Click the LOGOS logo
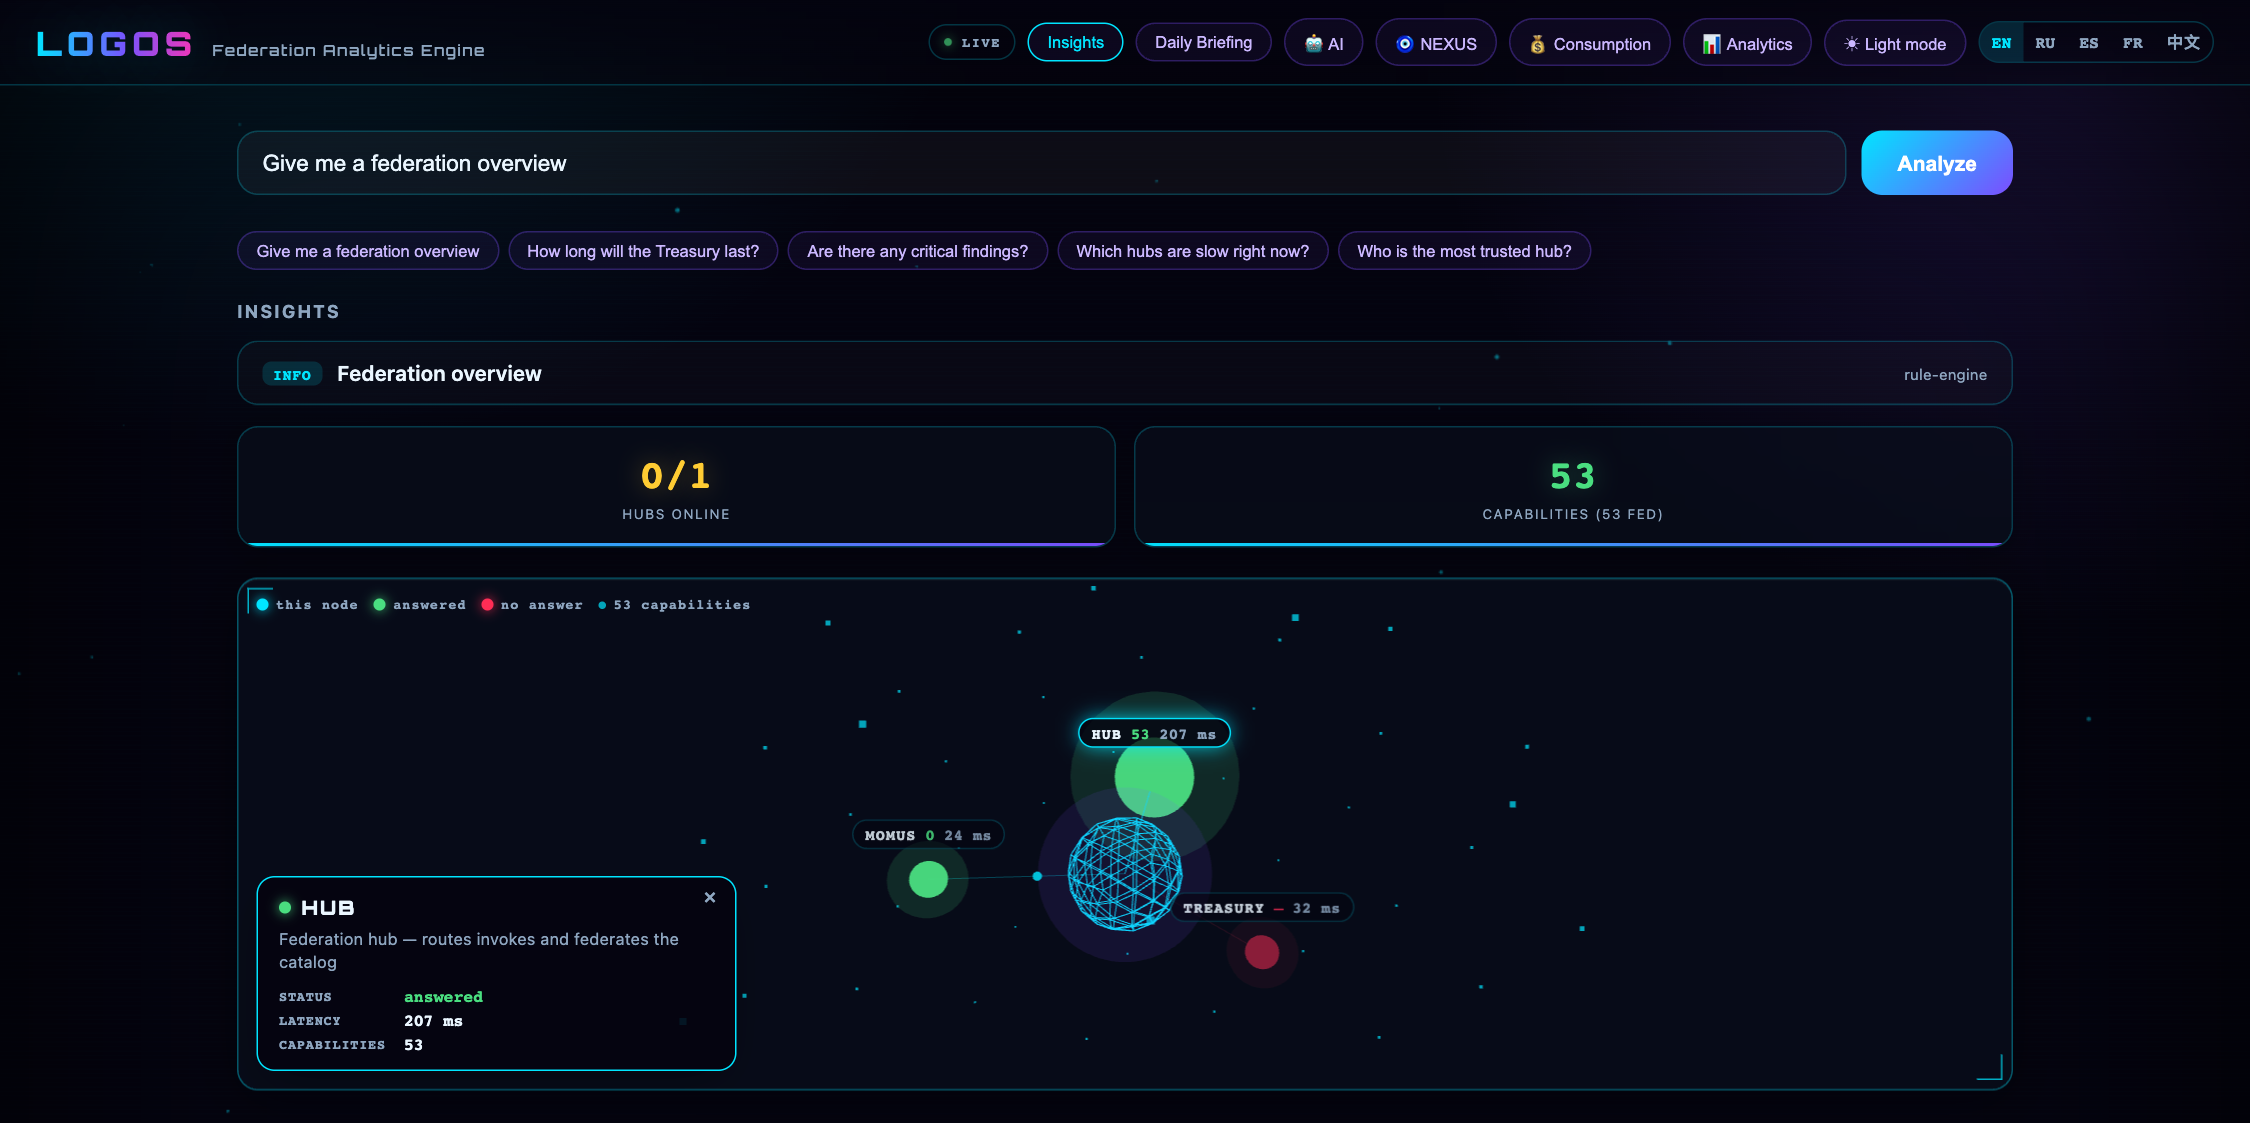The image size is (2250, 1123). [x=114, y=44]
